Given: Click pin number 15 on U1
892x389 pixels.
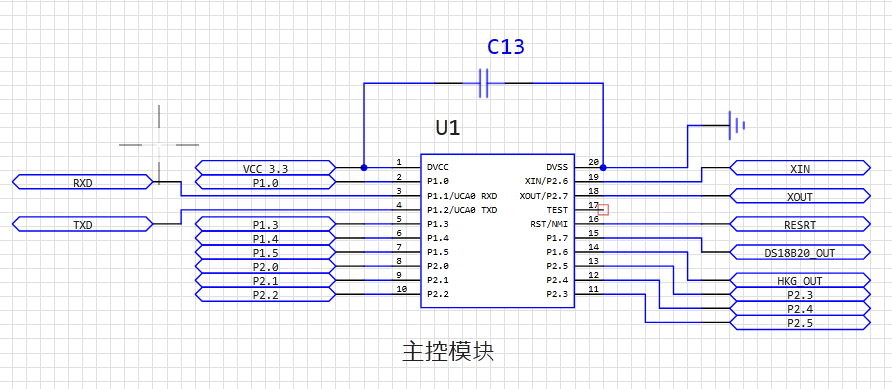Looking at the screenshot, I should coord(594,233).
